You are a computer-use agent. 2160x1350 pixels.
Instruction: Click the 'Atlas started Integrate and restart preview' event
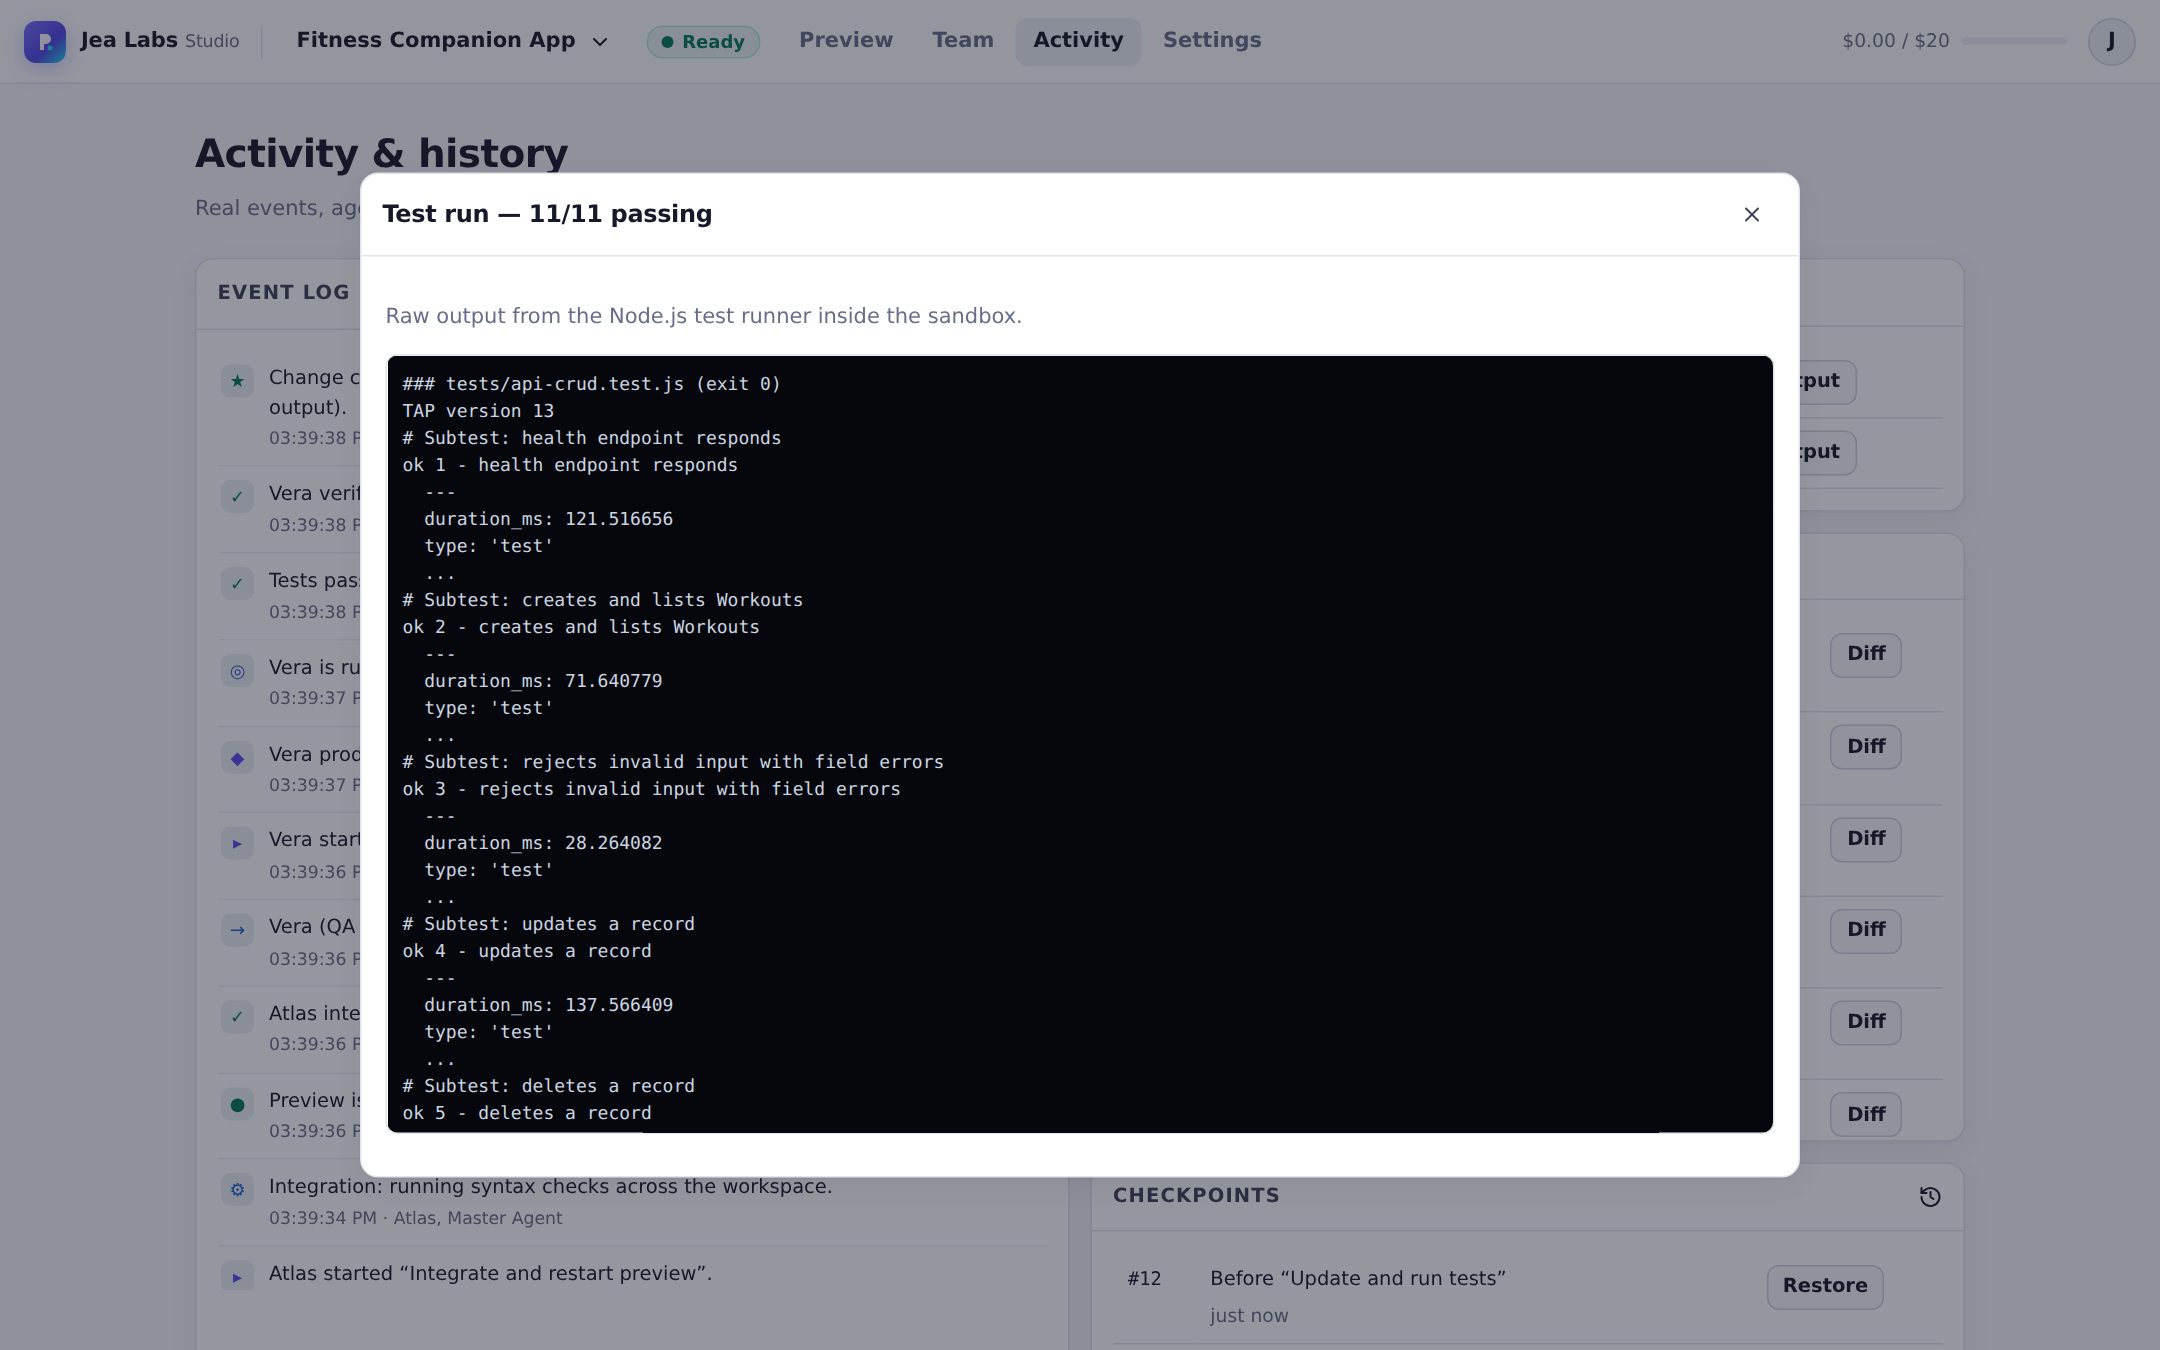coord(490,1274)
